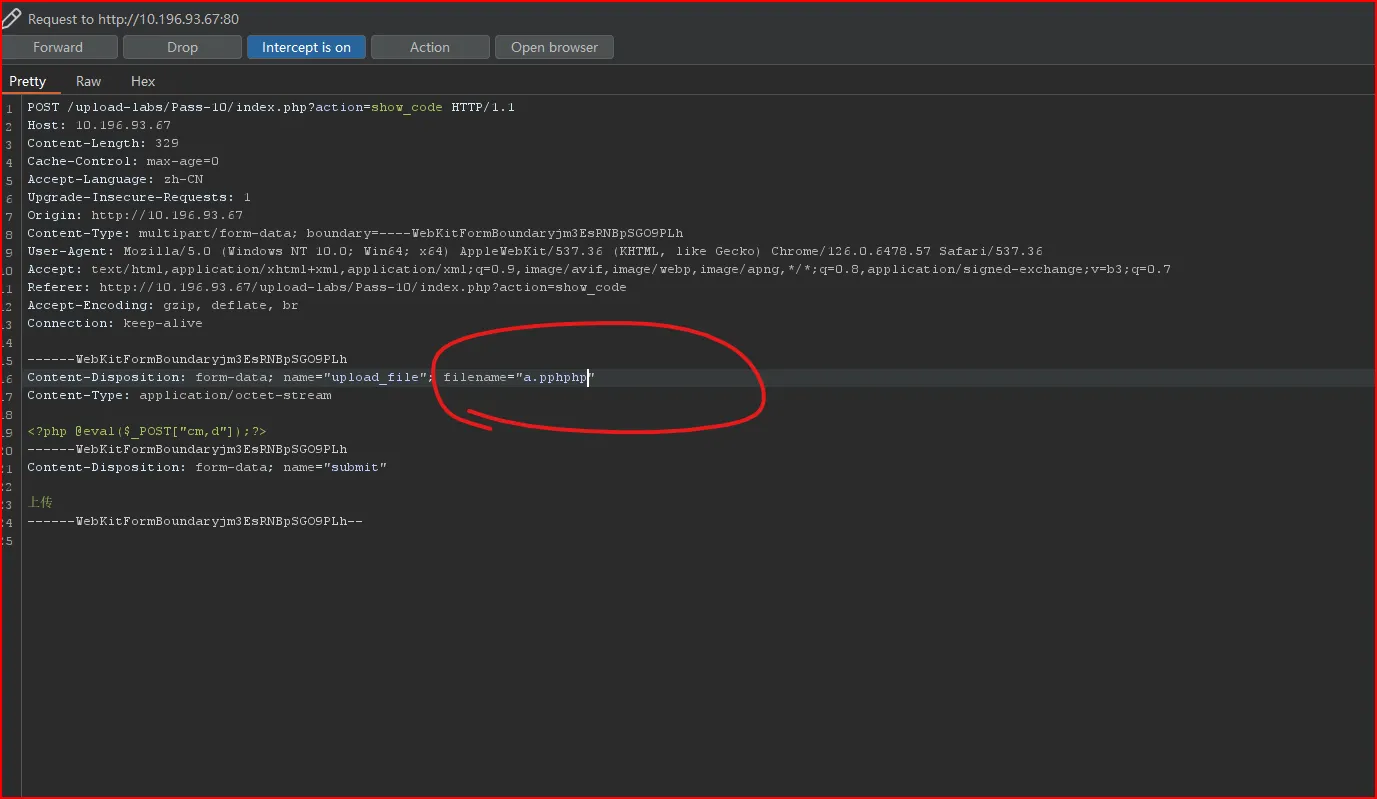This screenshot has width=1377, height=799.
Task: Click the Accept: text/html header line
Action: tap(599, 269)
